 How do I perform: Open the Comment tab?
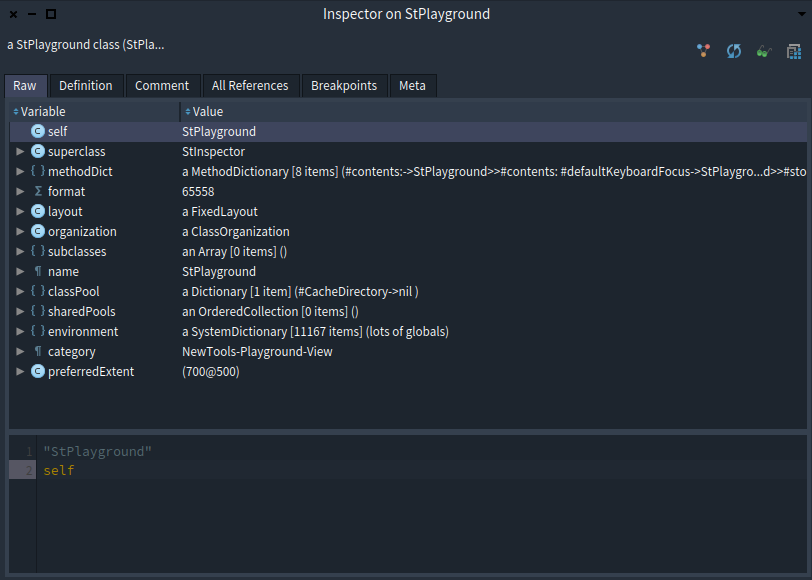tap(162, 85)
